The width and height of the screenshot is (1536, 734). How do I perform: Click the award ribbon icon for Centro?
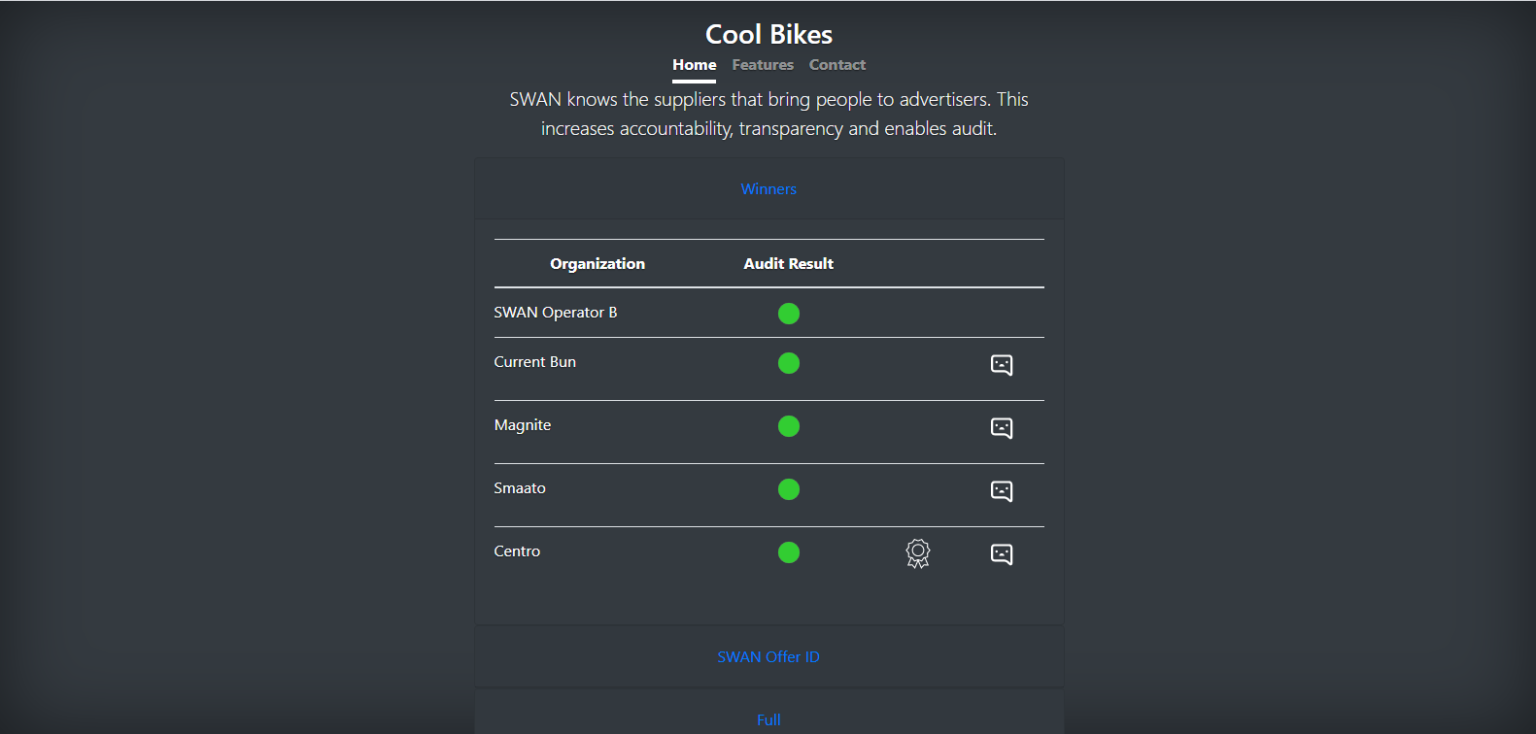[918, 554]
